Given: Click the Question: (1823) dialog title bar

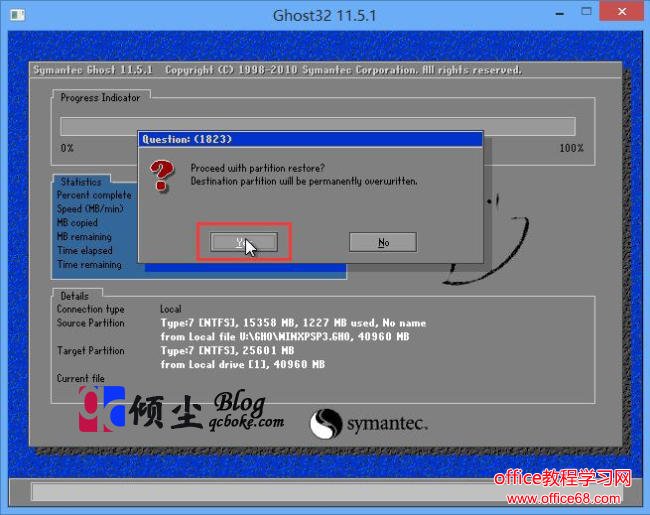Looking at the screenshot, I should [310, 139].
